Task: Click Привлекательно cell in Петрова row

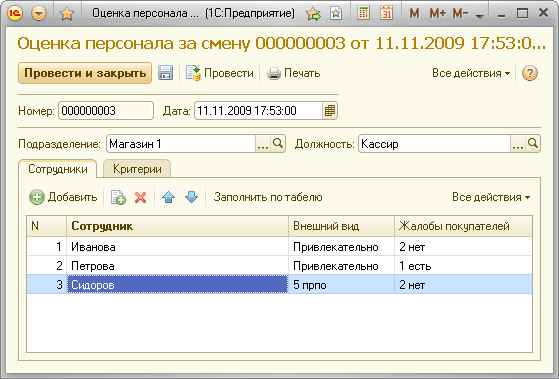Action: [342, 266]
